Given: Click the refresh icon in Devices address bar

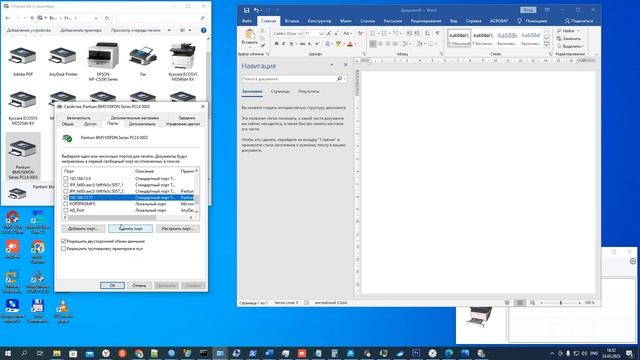Looking at the screenshot, I should [x=107, y=18].
